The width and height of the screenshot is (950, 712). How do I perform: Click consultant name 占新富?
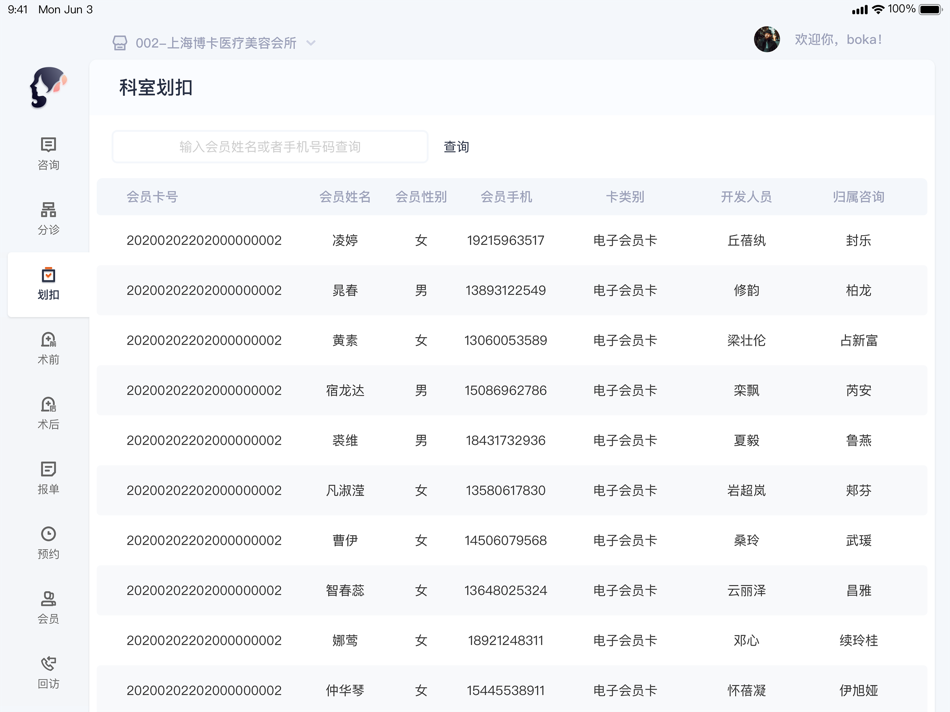pos(858,340)
